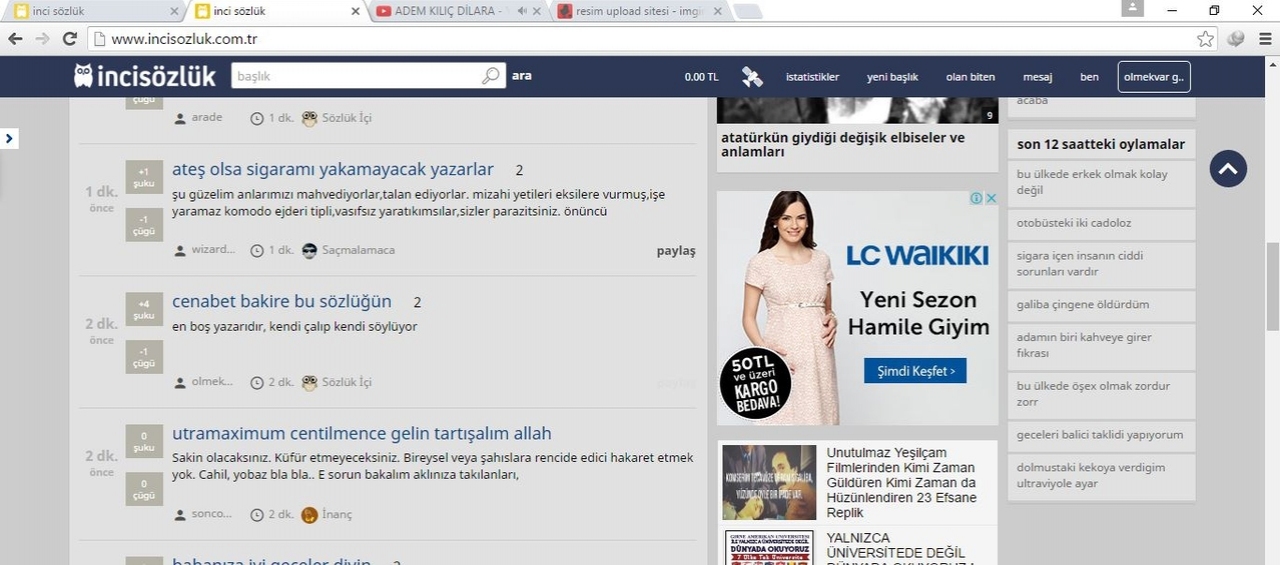Click the Saçmalamaca category icon

[310, 250]
